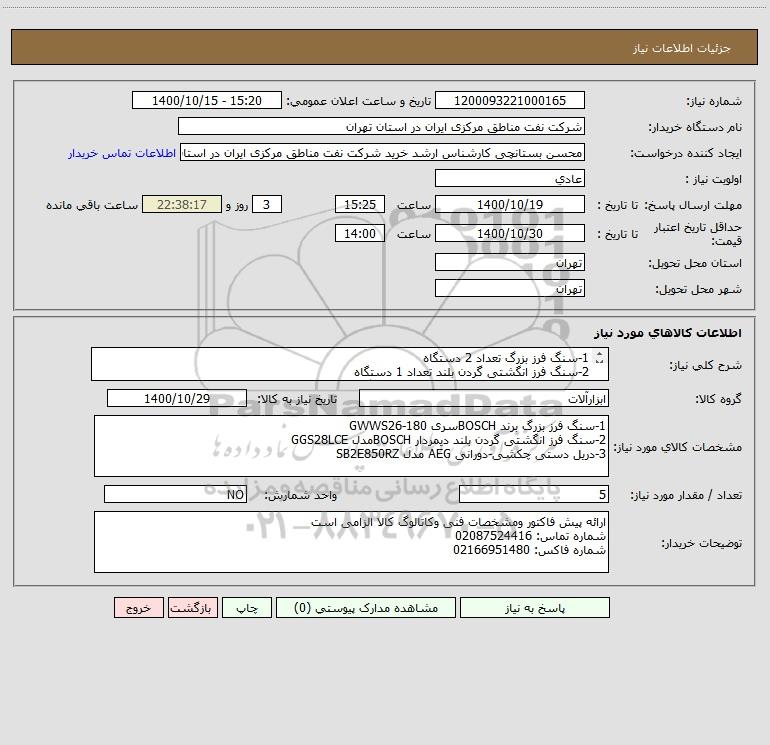Open 'مشاهده مدارک پیوستی (0)' attachments button

coord(366,607)
